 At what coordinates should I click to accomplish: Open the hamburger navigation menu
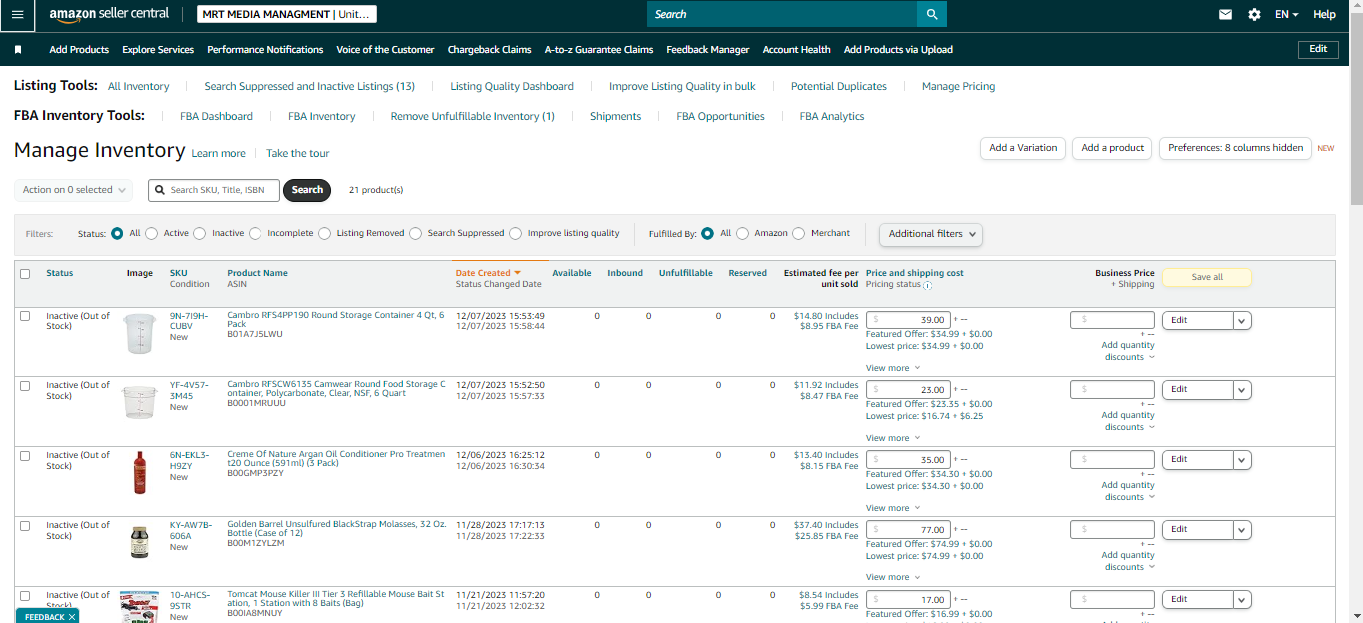click(17, 15)
